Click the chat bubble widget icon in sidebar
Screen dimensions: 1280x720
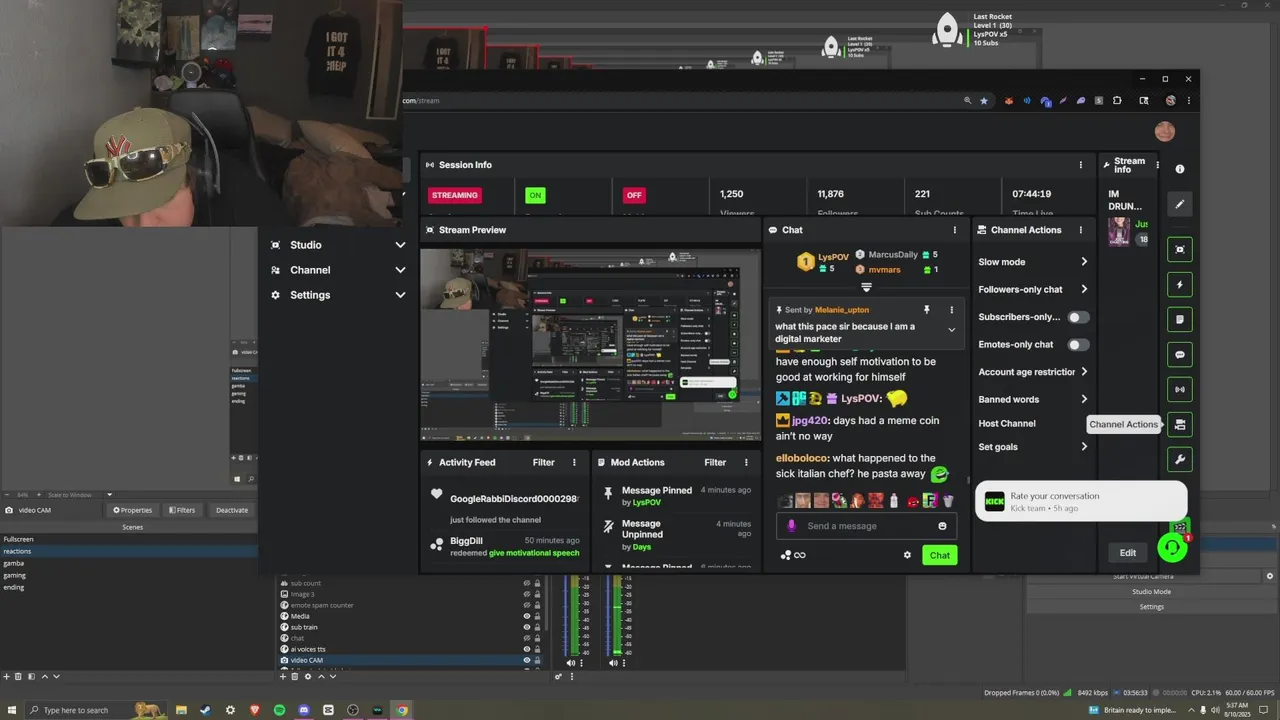point(1180,355)
